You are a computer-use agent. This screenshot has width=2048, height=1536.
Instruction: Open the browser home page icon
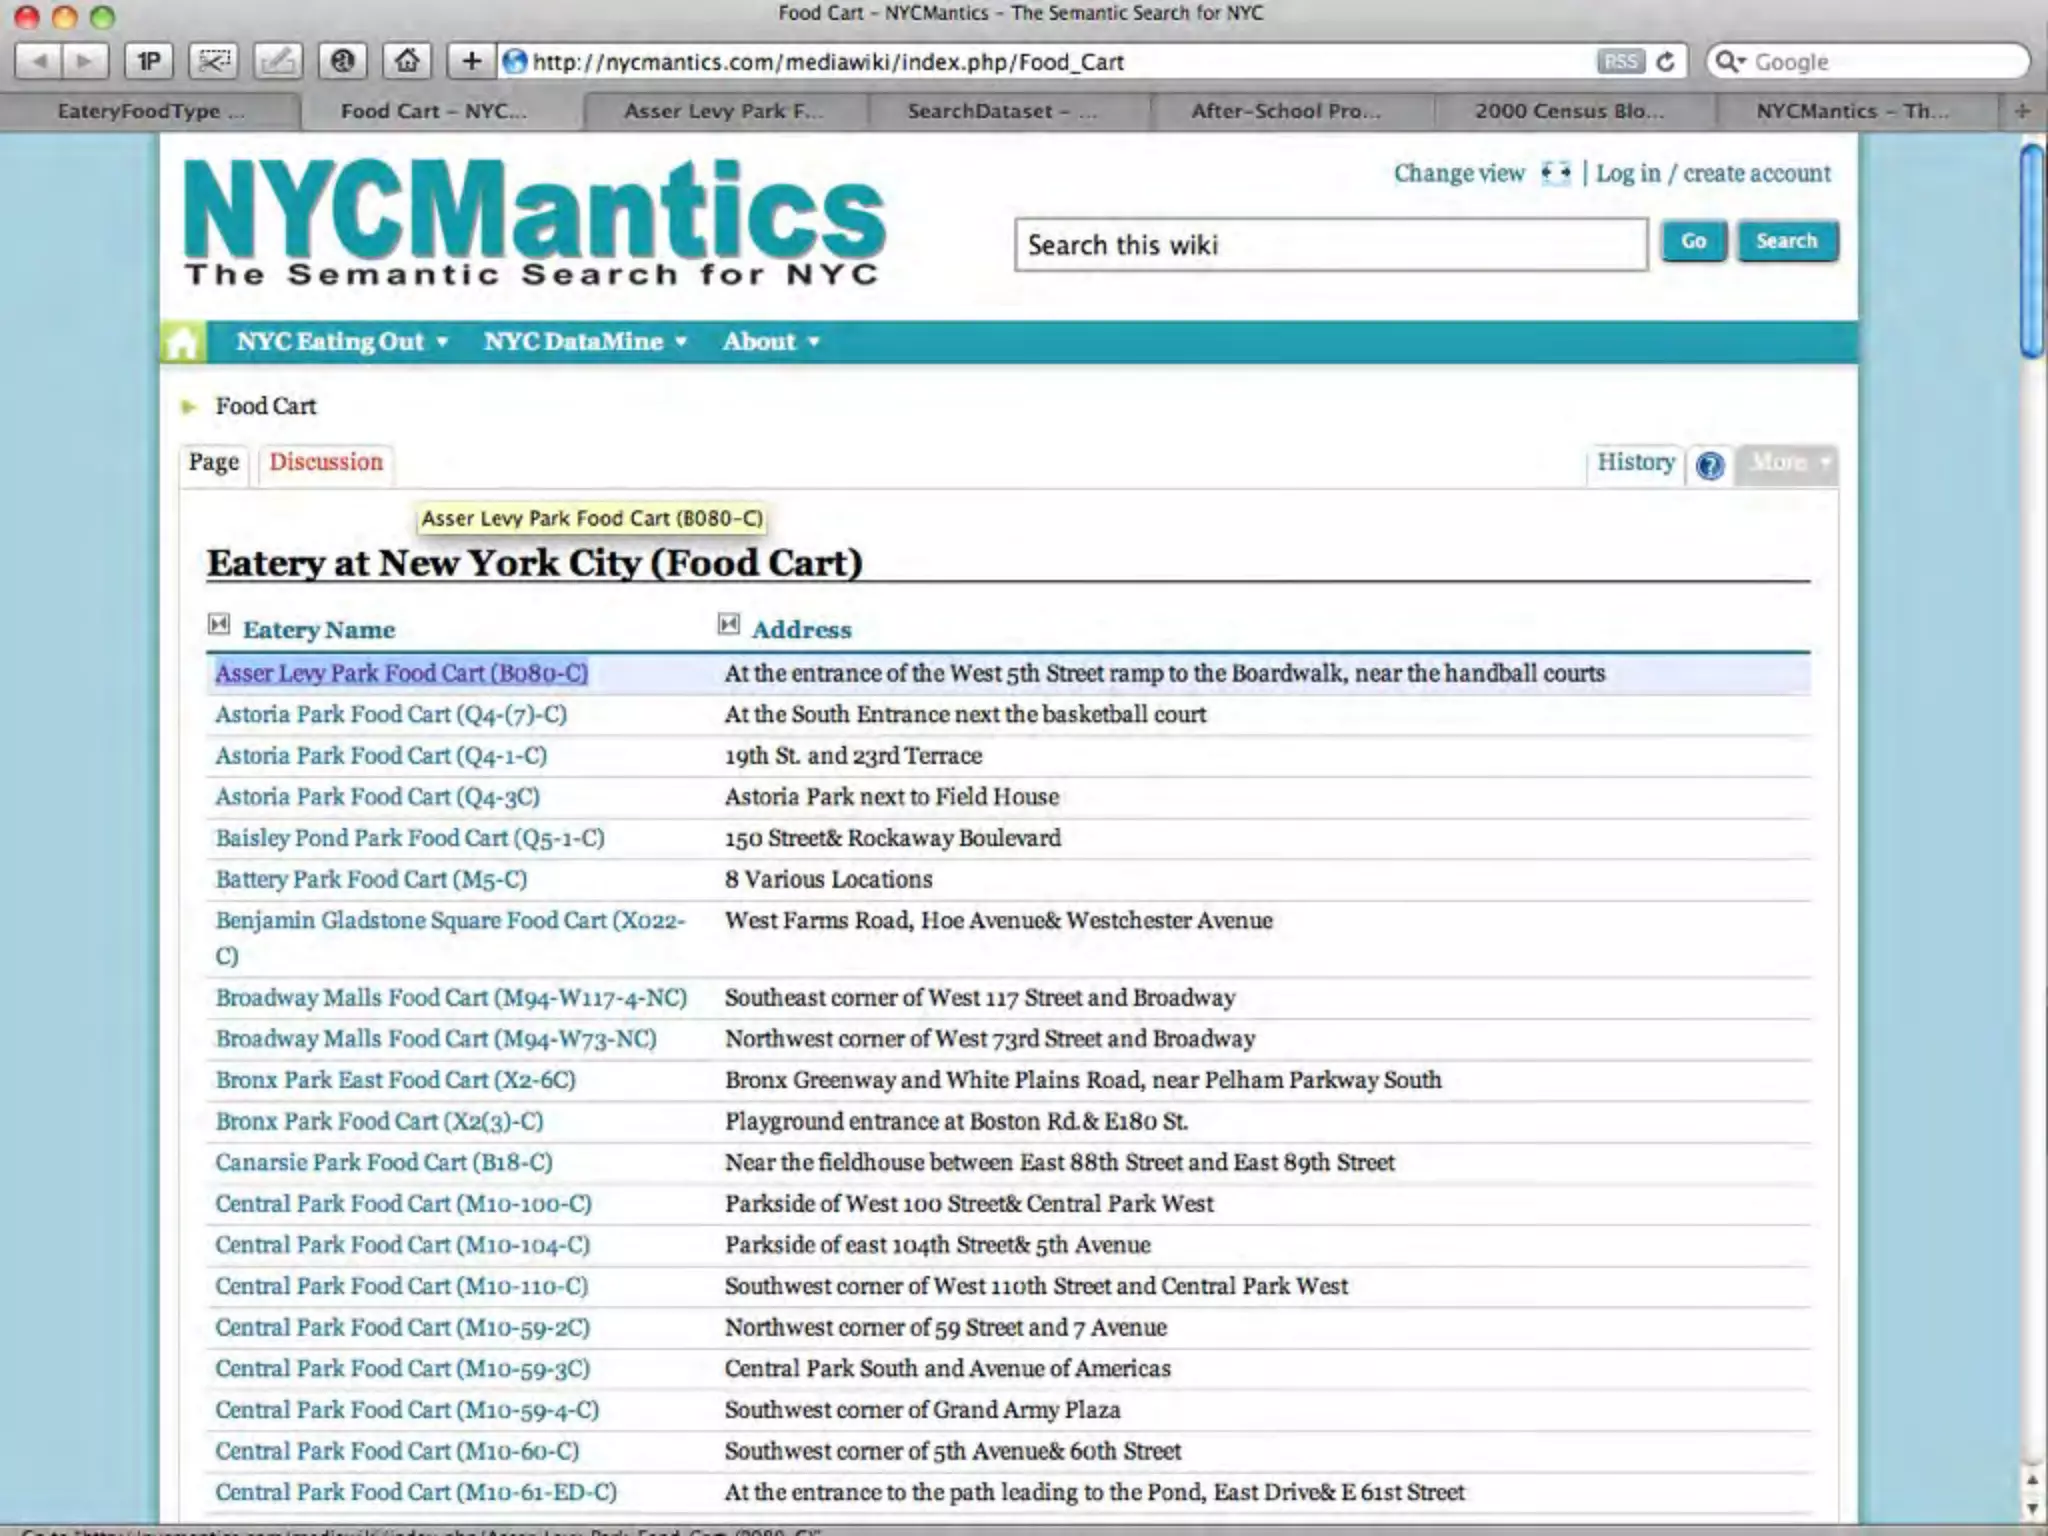click(x=407, y=62)
